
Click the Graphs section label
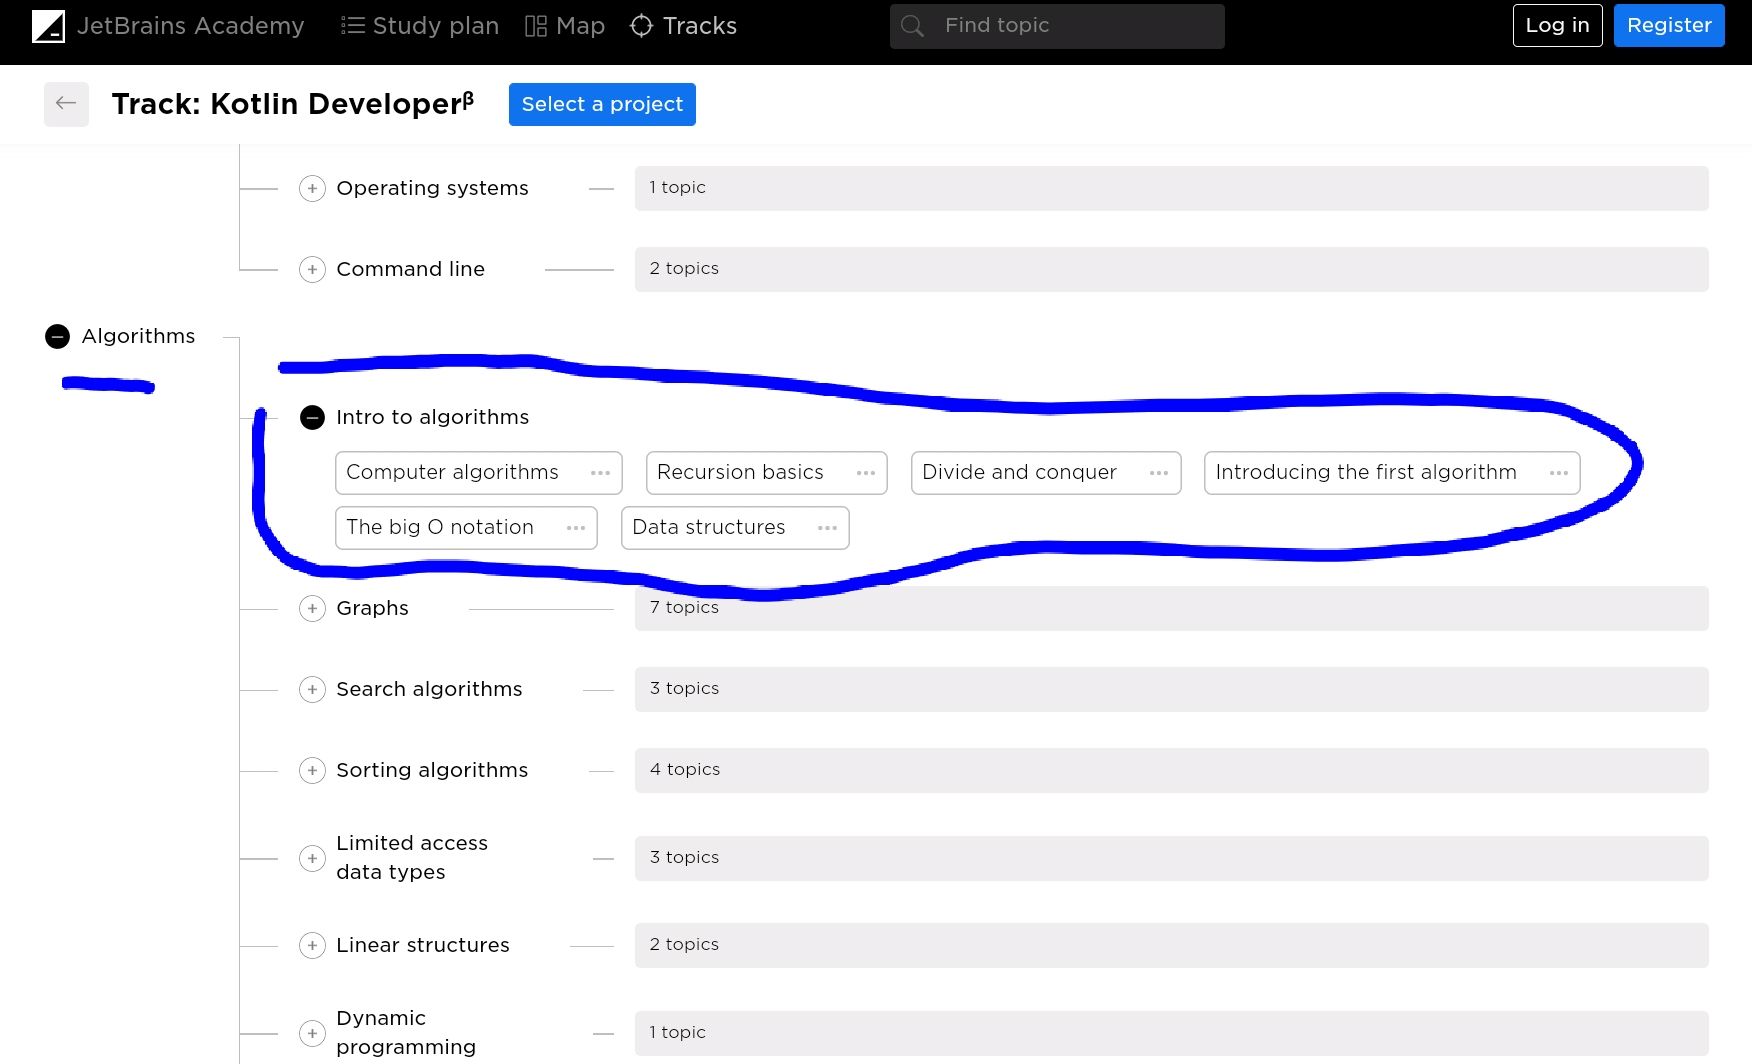(372, 609)
